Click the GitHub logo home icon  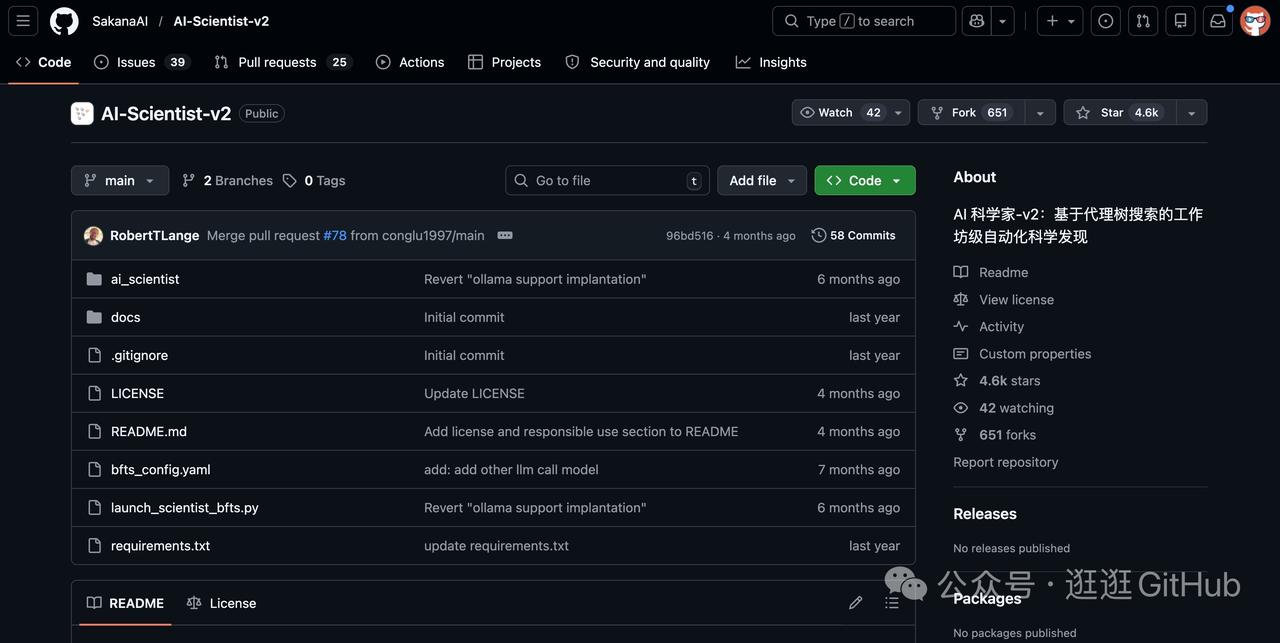point(64,21)
